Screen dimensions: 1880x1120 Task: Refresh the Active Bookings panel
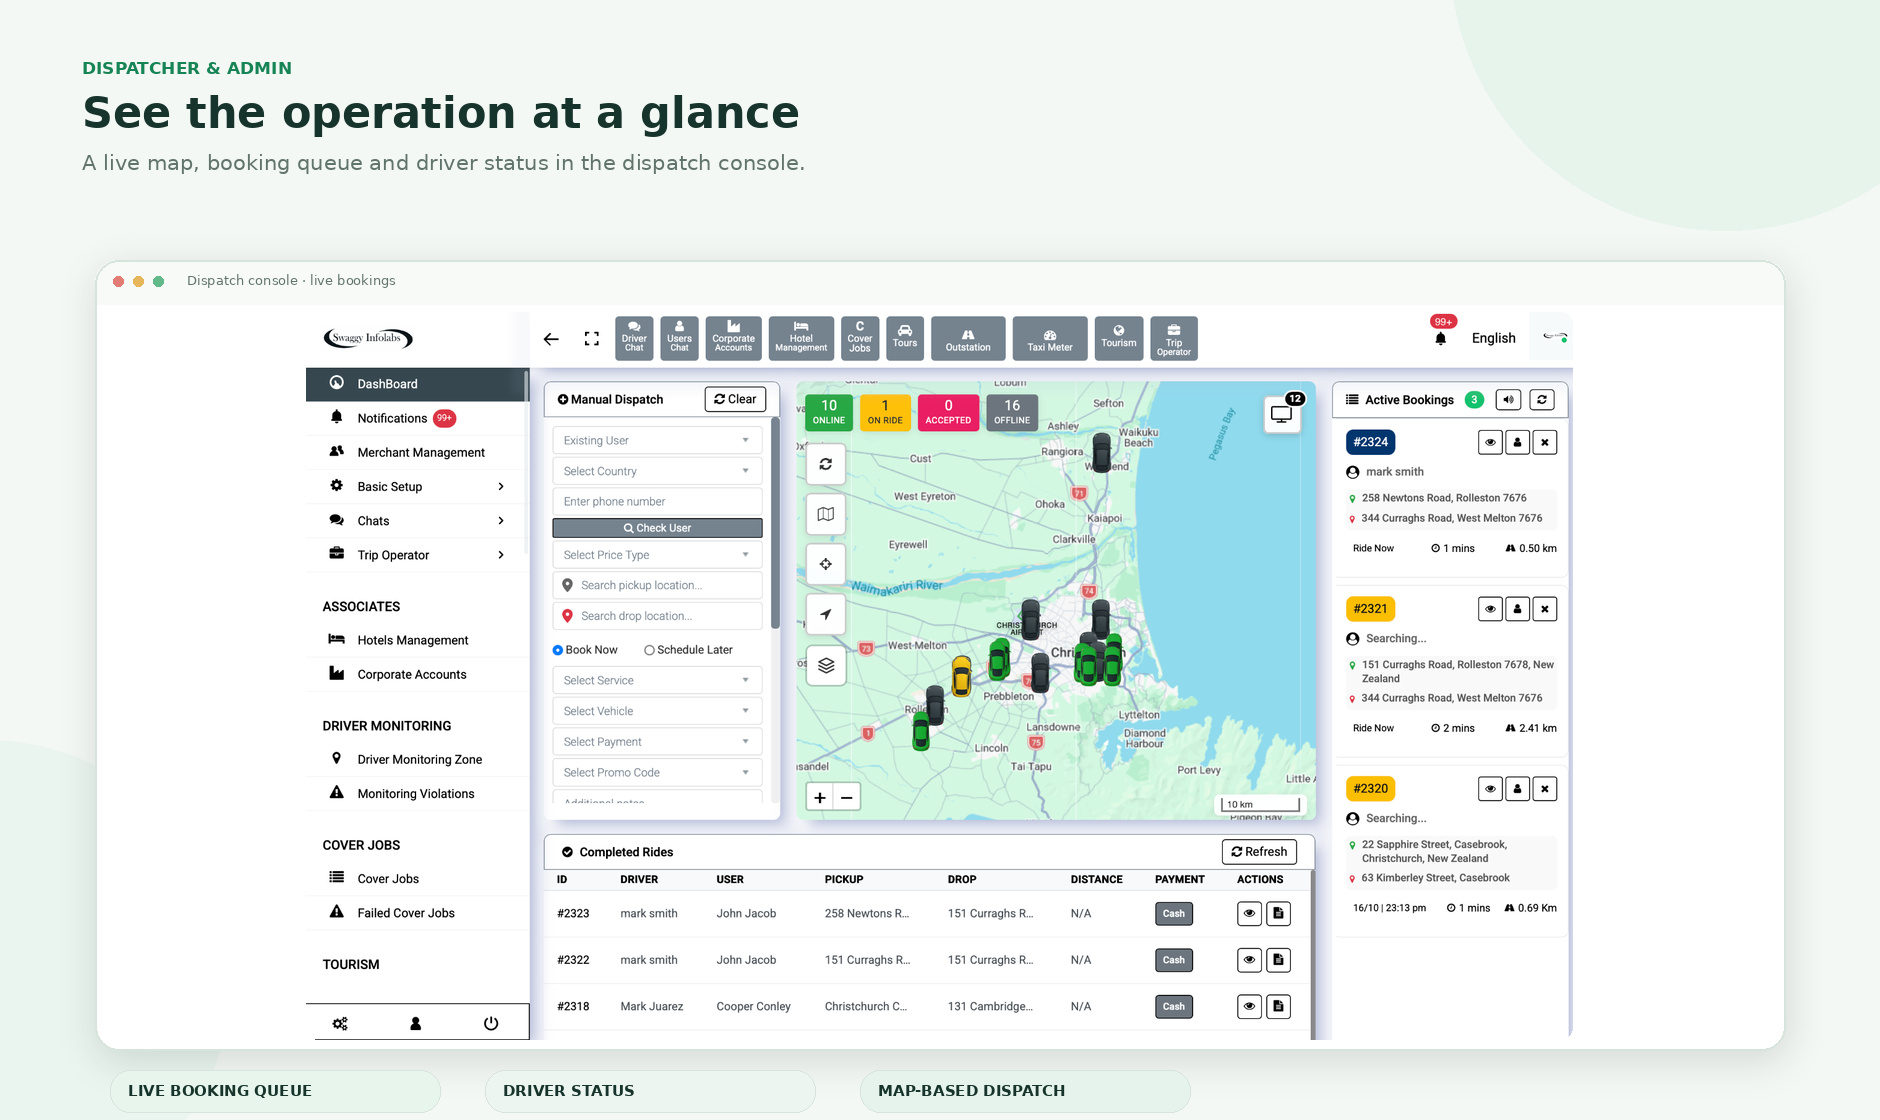1542,399
